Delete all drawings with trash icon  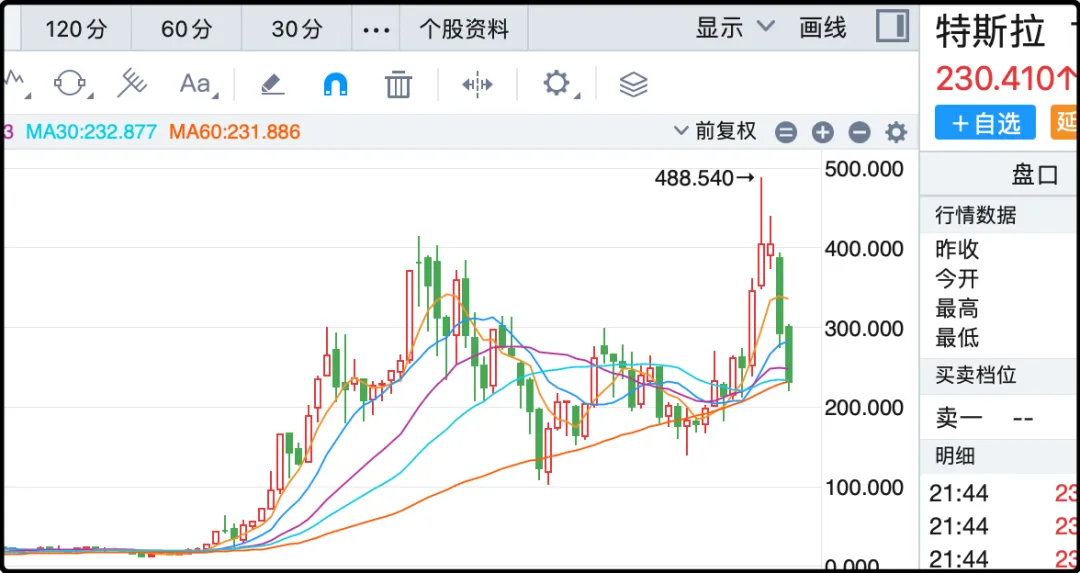point(398,84)
